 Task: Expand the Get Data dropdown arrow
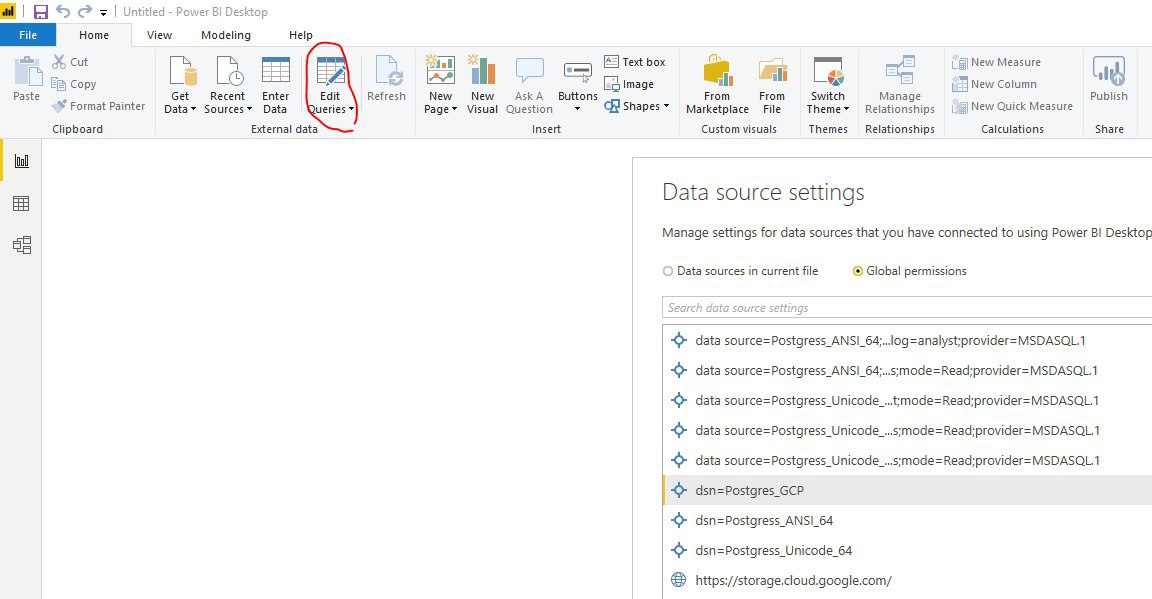[192, 110]
